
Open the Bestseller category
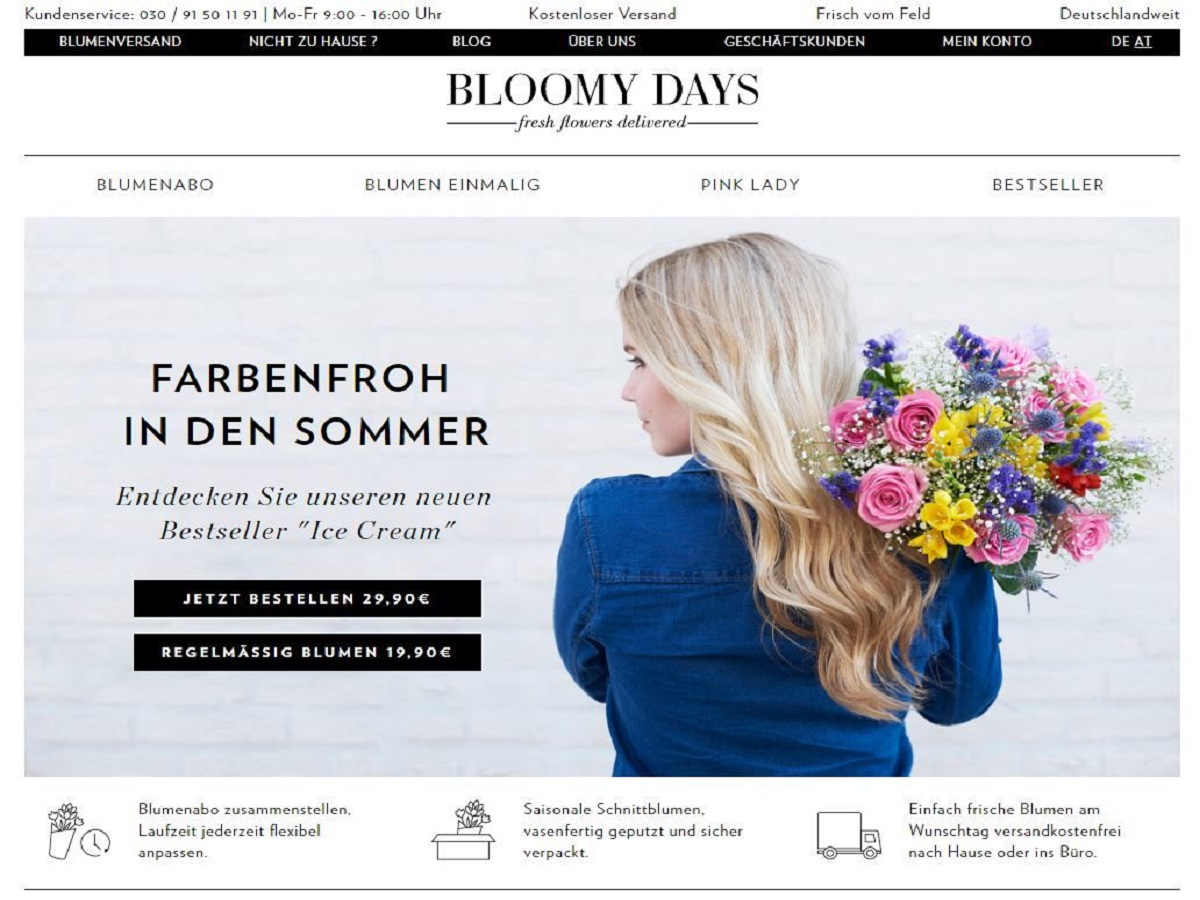tap(1048, 185)
